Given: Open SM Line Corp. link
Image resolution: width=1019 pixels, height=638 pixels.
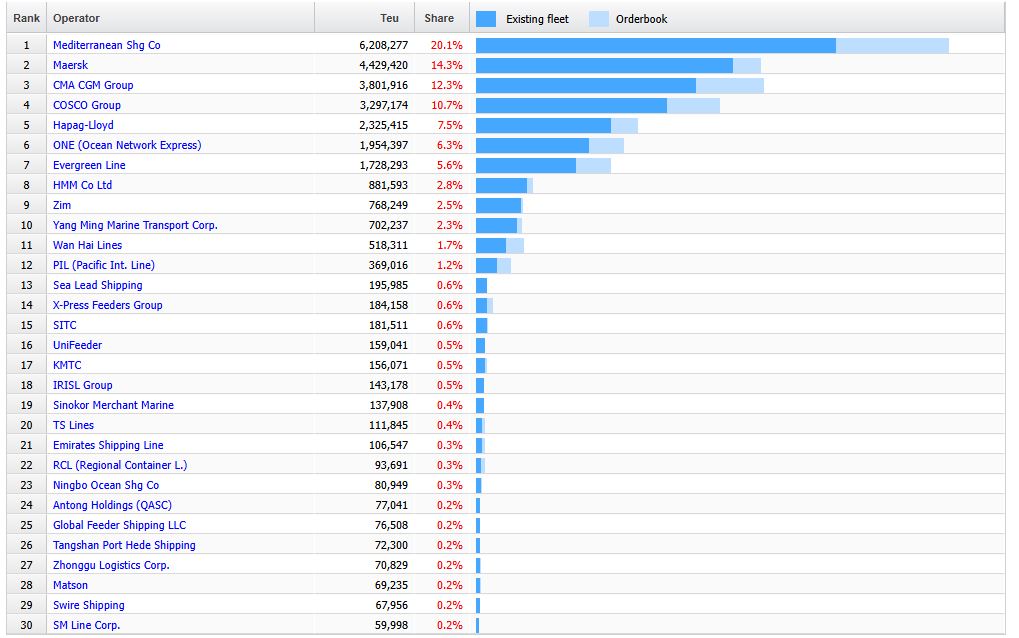Looking at the screenshot, I should tap(86, 626).
